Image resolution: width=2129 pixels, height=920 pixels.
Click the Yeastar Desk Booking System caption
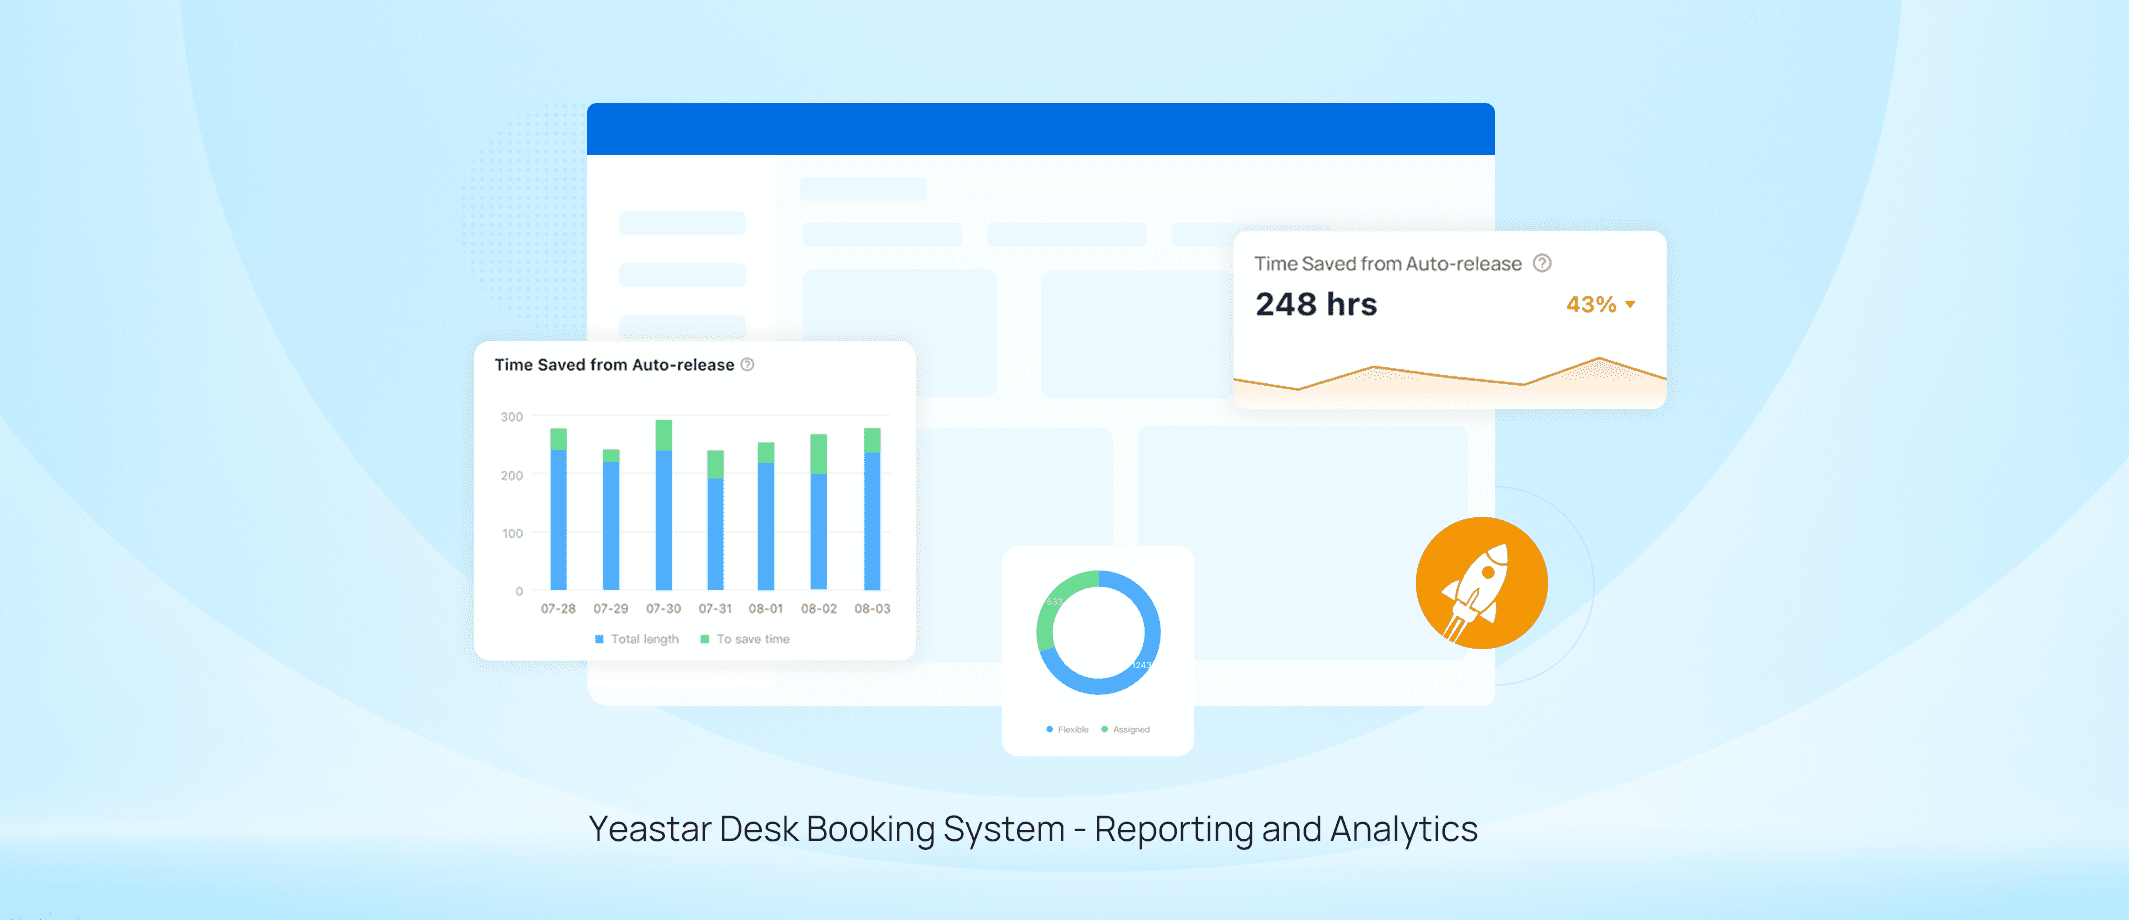[1033, 829]
